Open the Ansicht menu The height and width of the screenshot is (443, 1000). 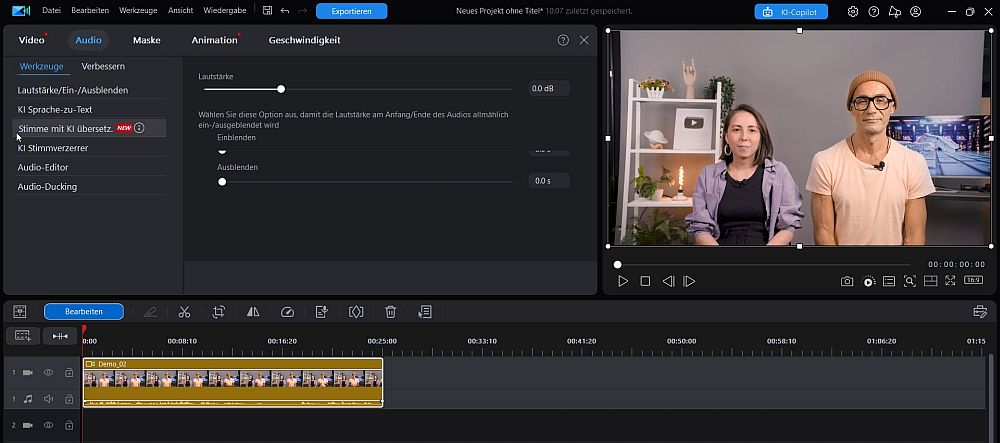click(x=180, y=11)
